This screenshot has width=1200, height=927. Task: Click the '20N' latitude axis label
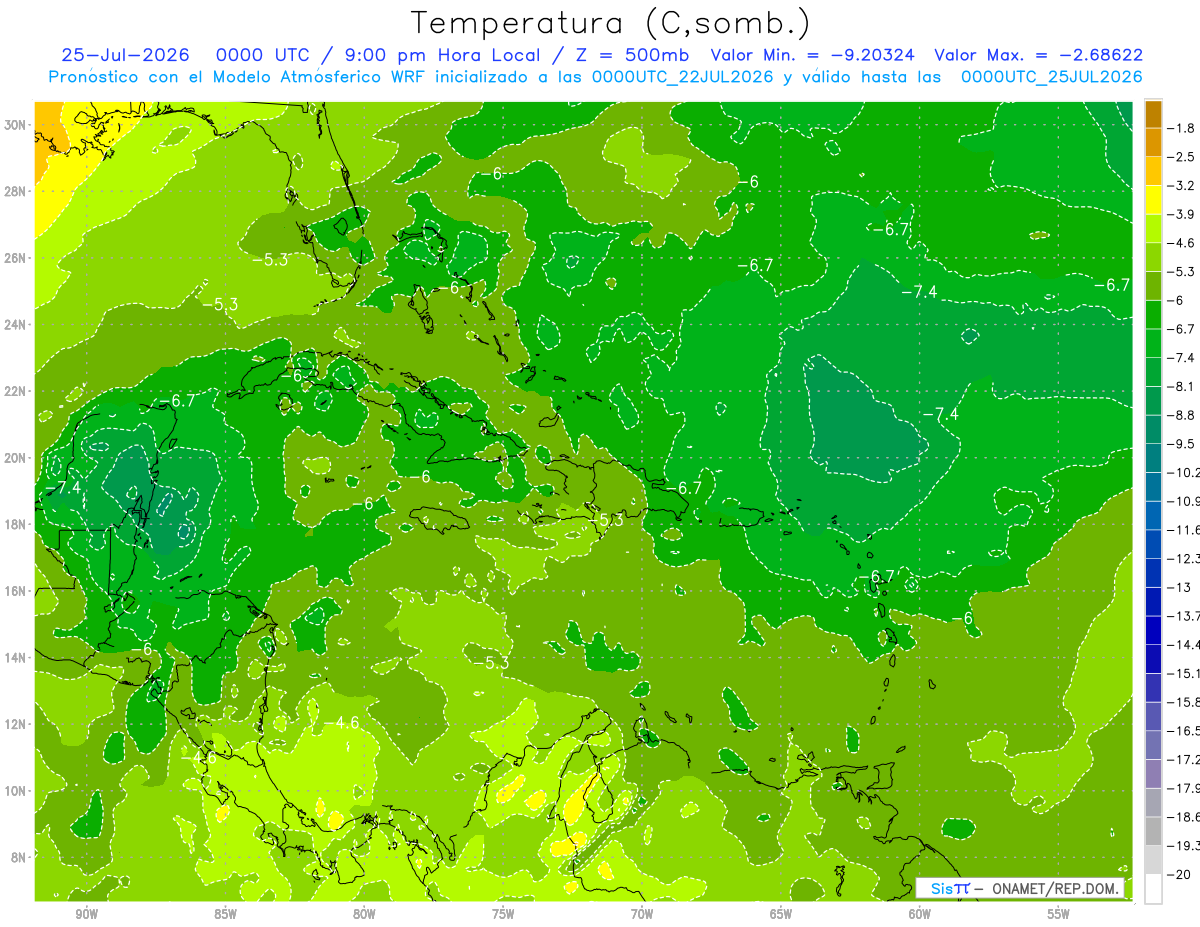click(16, 458)
